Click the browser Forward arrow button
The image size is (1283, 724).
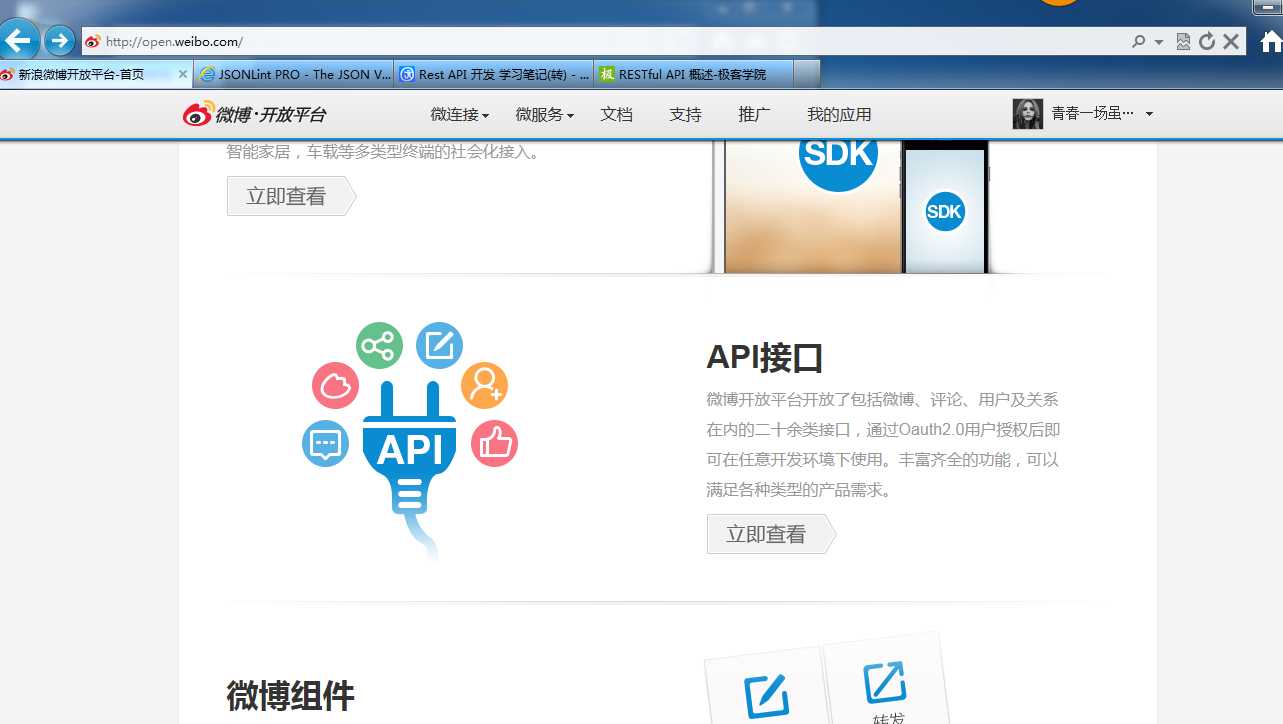point(60,41)
